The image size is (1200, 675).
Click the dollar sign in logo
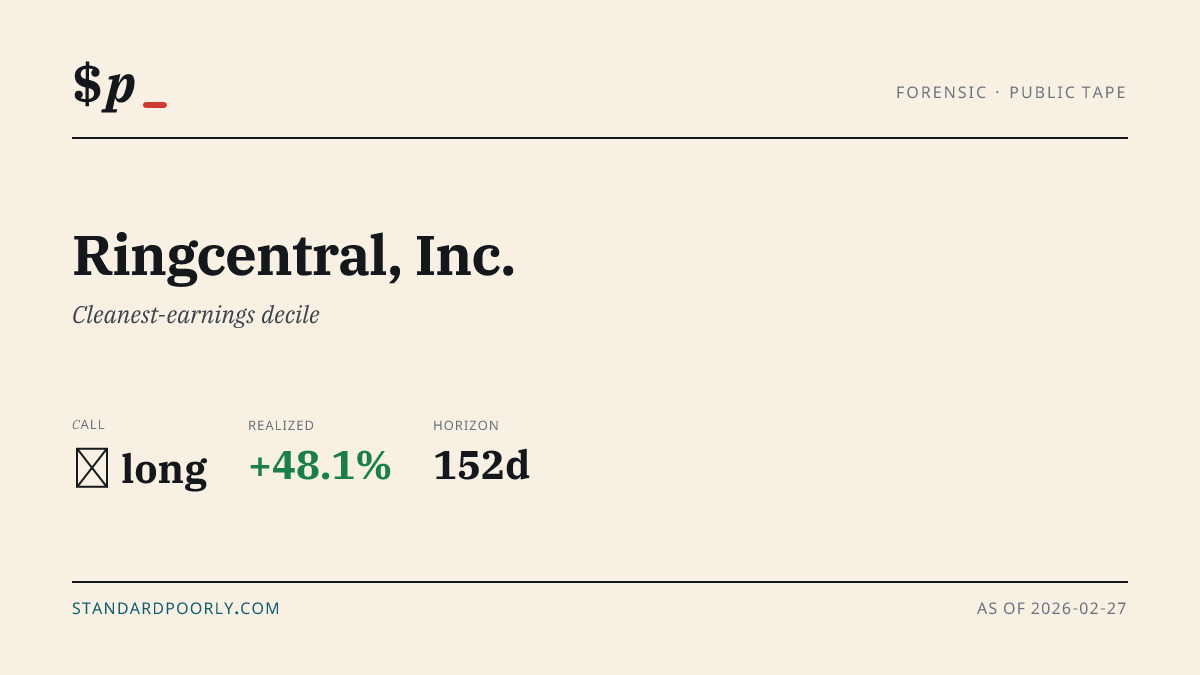[x=87, y=83]
